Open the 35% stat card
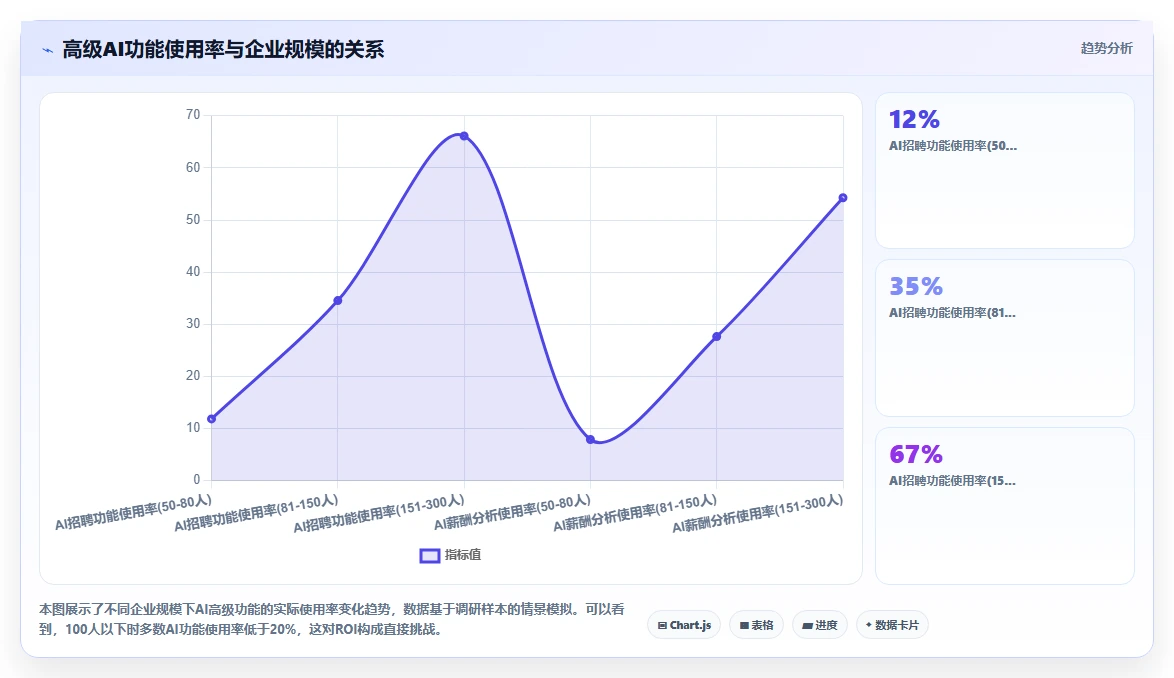The image size is (1174, 678). tap(1005, 338)
